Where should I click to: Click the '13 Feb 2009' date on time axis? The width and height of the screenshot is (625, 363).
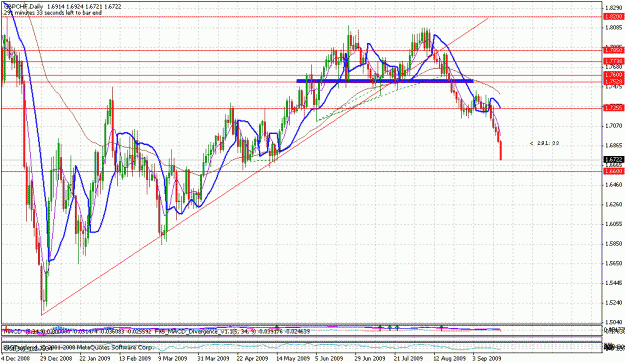[x=135, y=359]
